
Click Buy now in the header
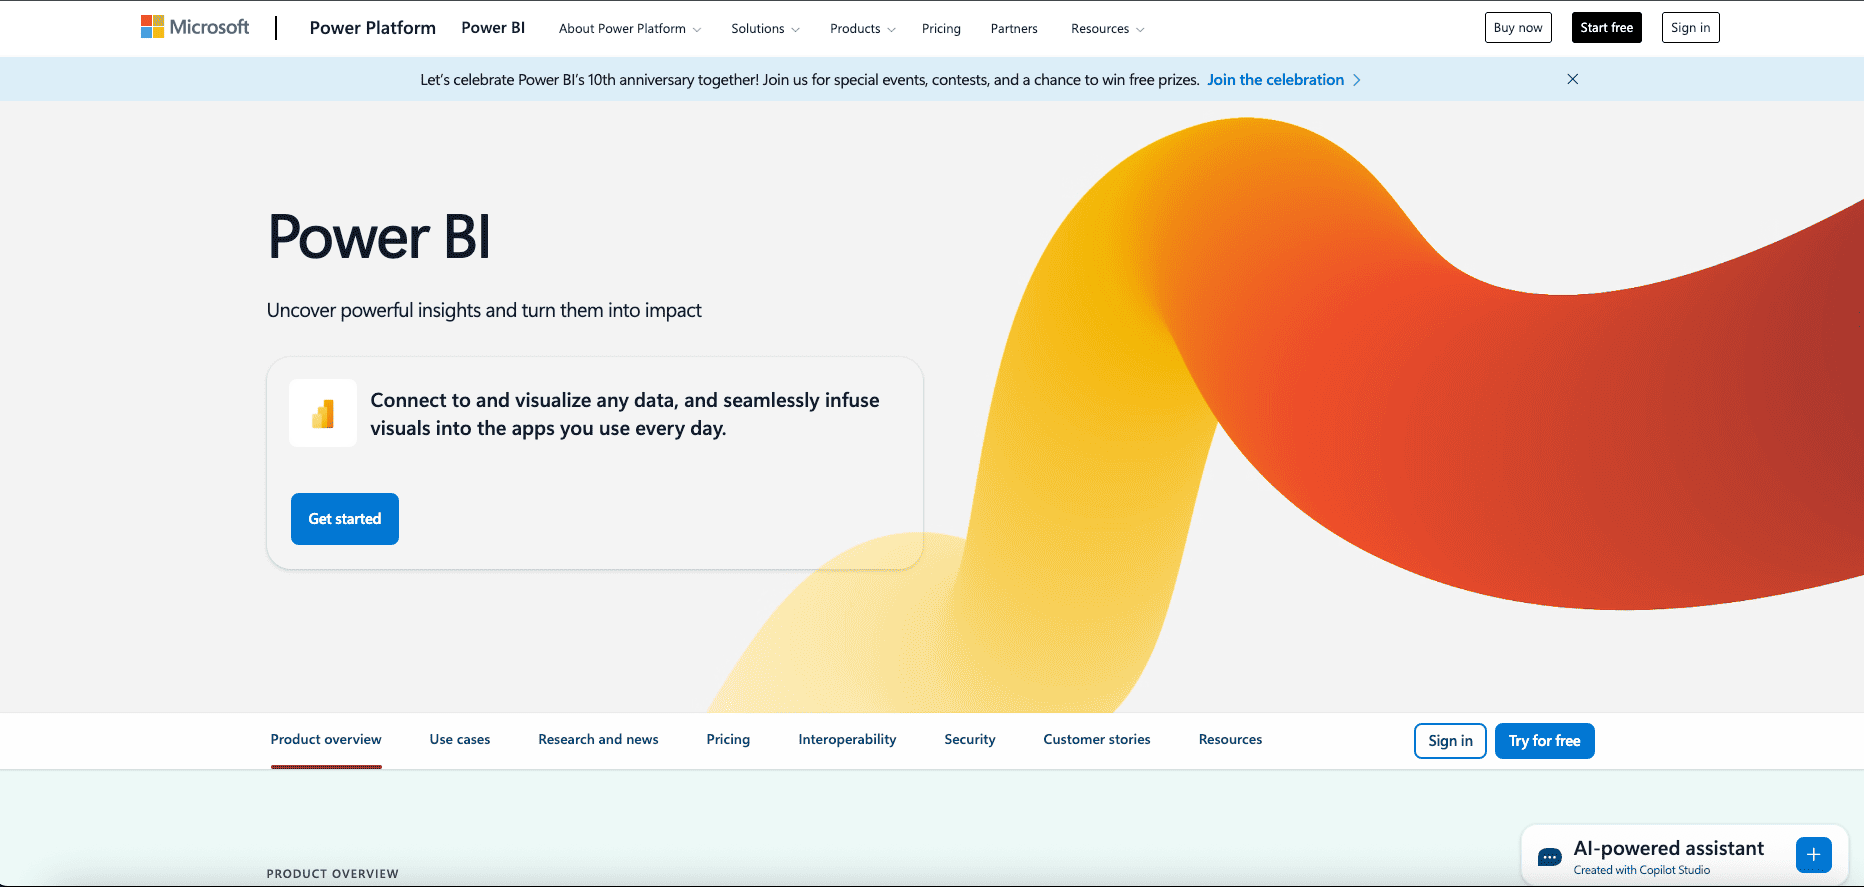pos(1517,28)
